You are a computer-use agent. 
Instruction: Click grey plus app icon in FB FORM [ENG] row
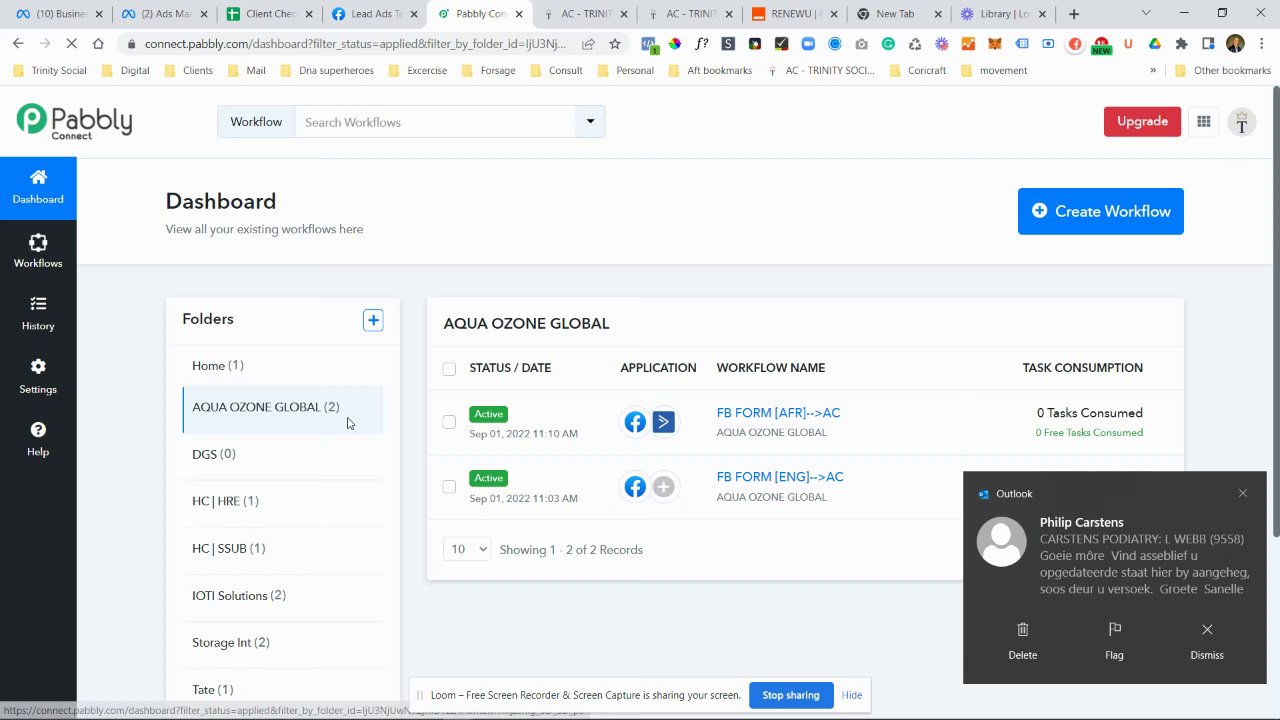pos(663,487)
